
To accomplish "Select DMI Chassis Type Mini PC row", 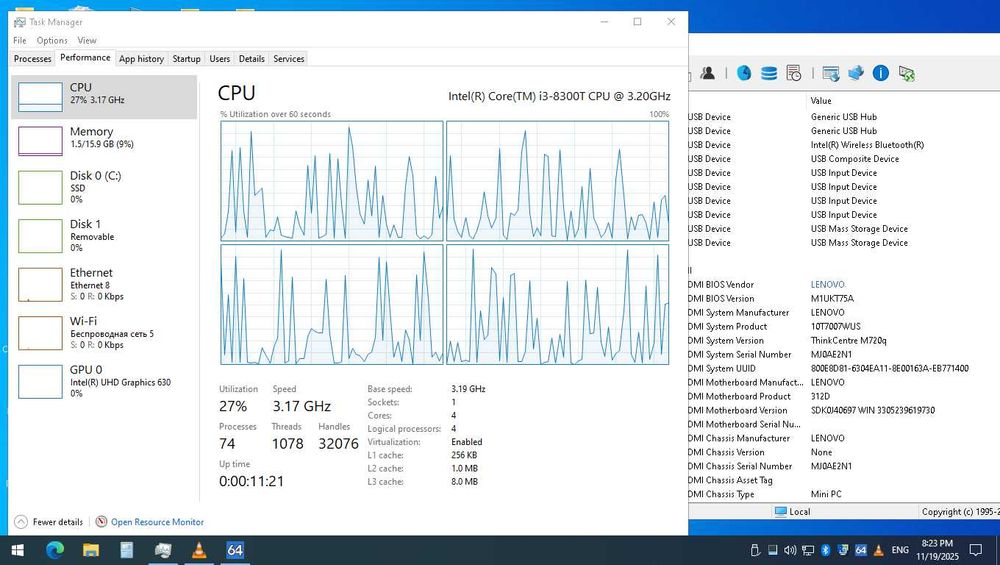I will point(844,494).
